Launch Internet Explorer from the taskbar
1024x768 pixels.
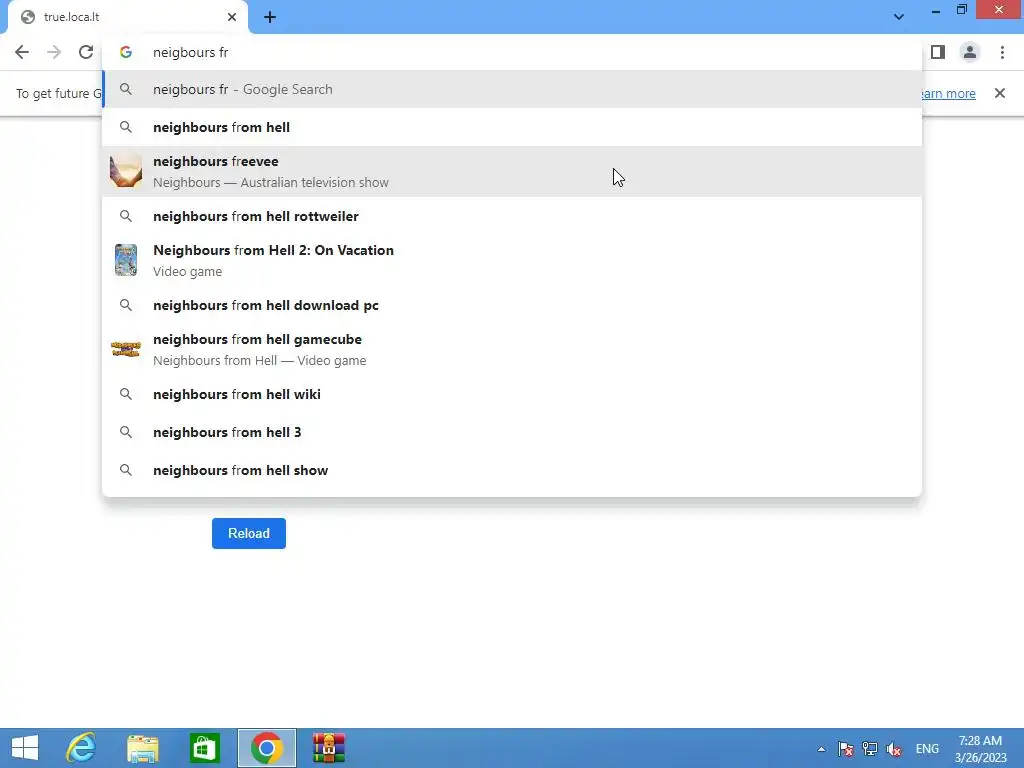pyautogui.click(x=81, y=748)
